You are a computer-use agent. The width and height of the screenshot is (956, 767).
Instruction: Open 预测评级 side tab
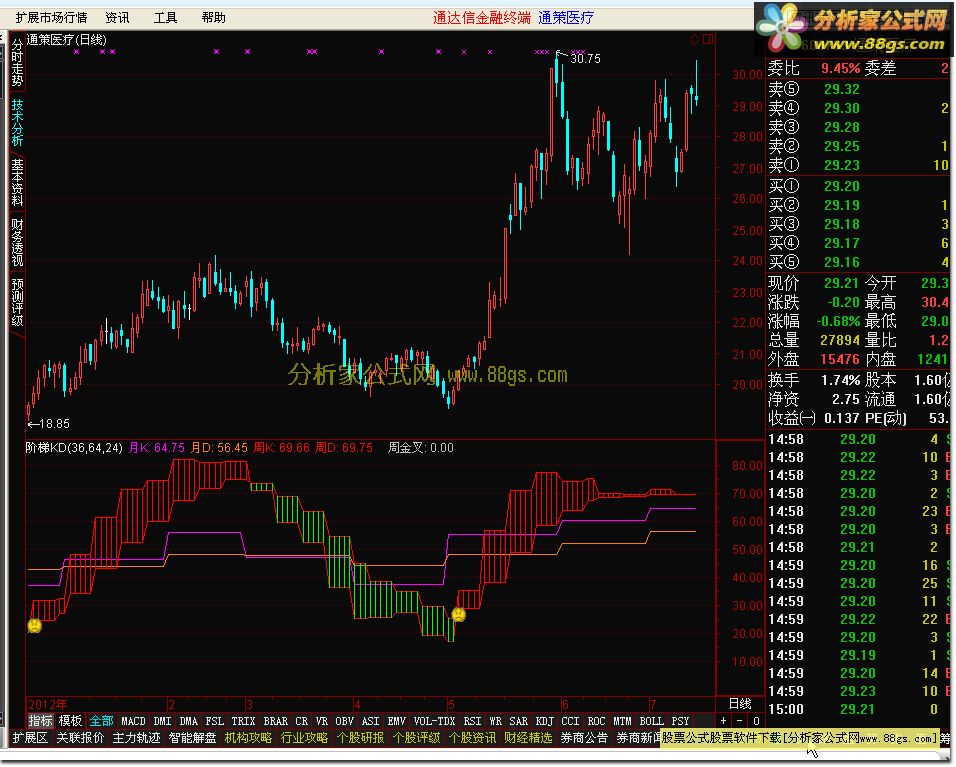click(x=16, y=302)
